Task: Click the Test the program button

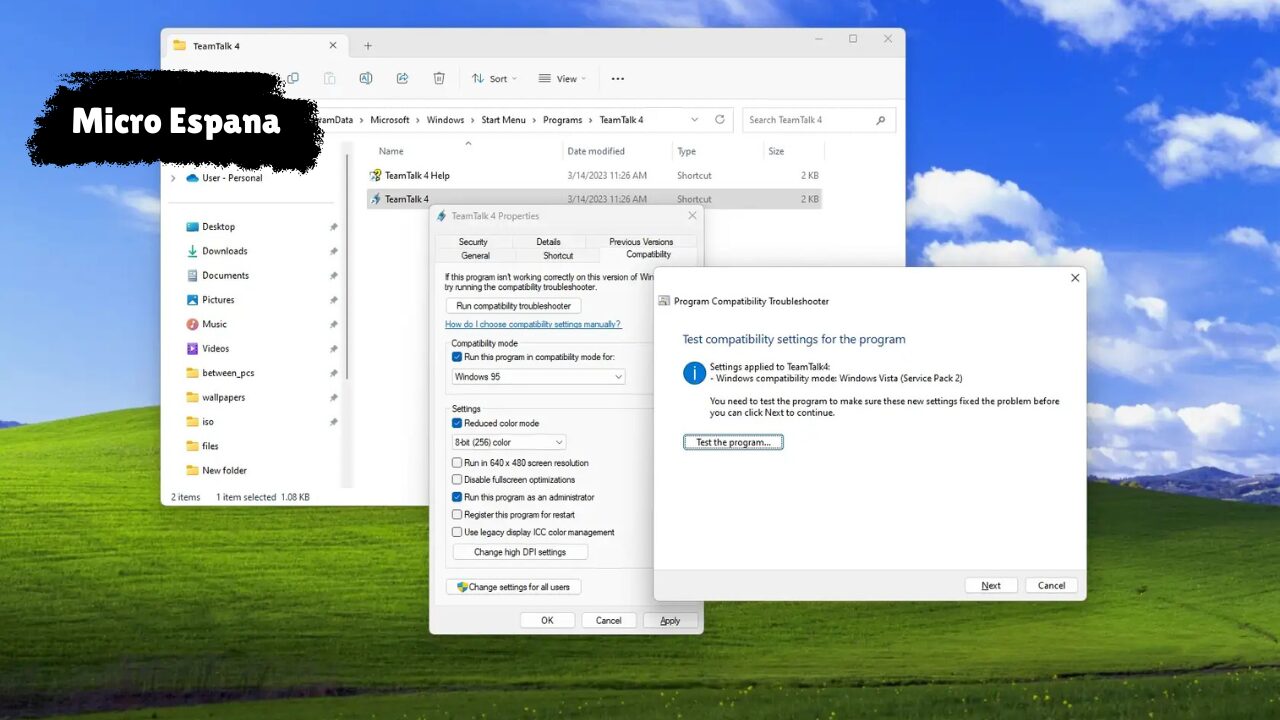Action: [x=733, y=442]
